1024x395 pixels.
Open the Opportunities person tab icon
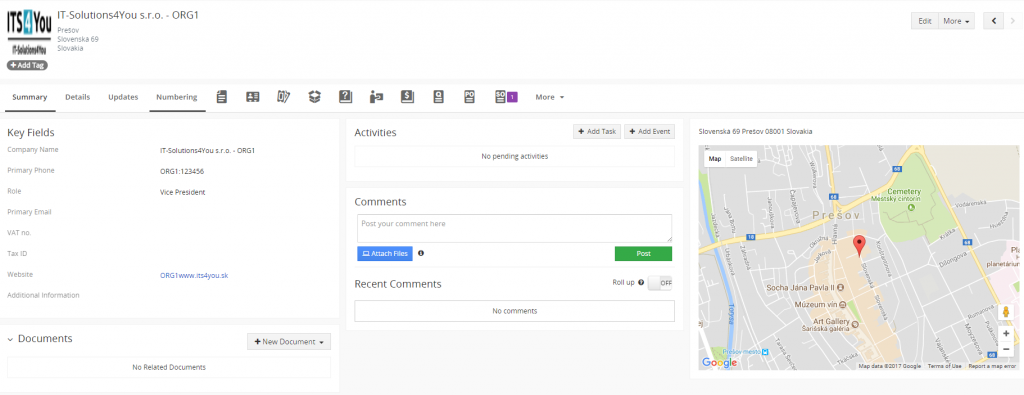[x=376, y=97]
